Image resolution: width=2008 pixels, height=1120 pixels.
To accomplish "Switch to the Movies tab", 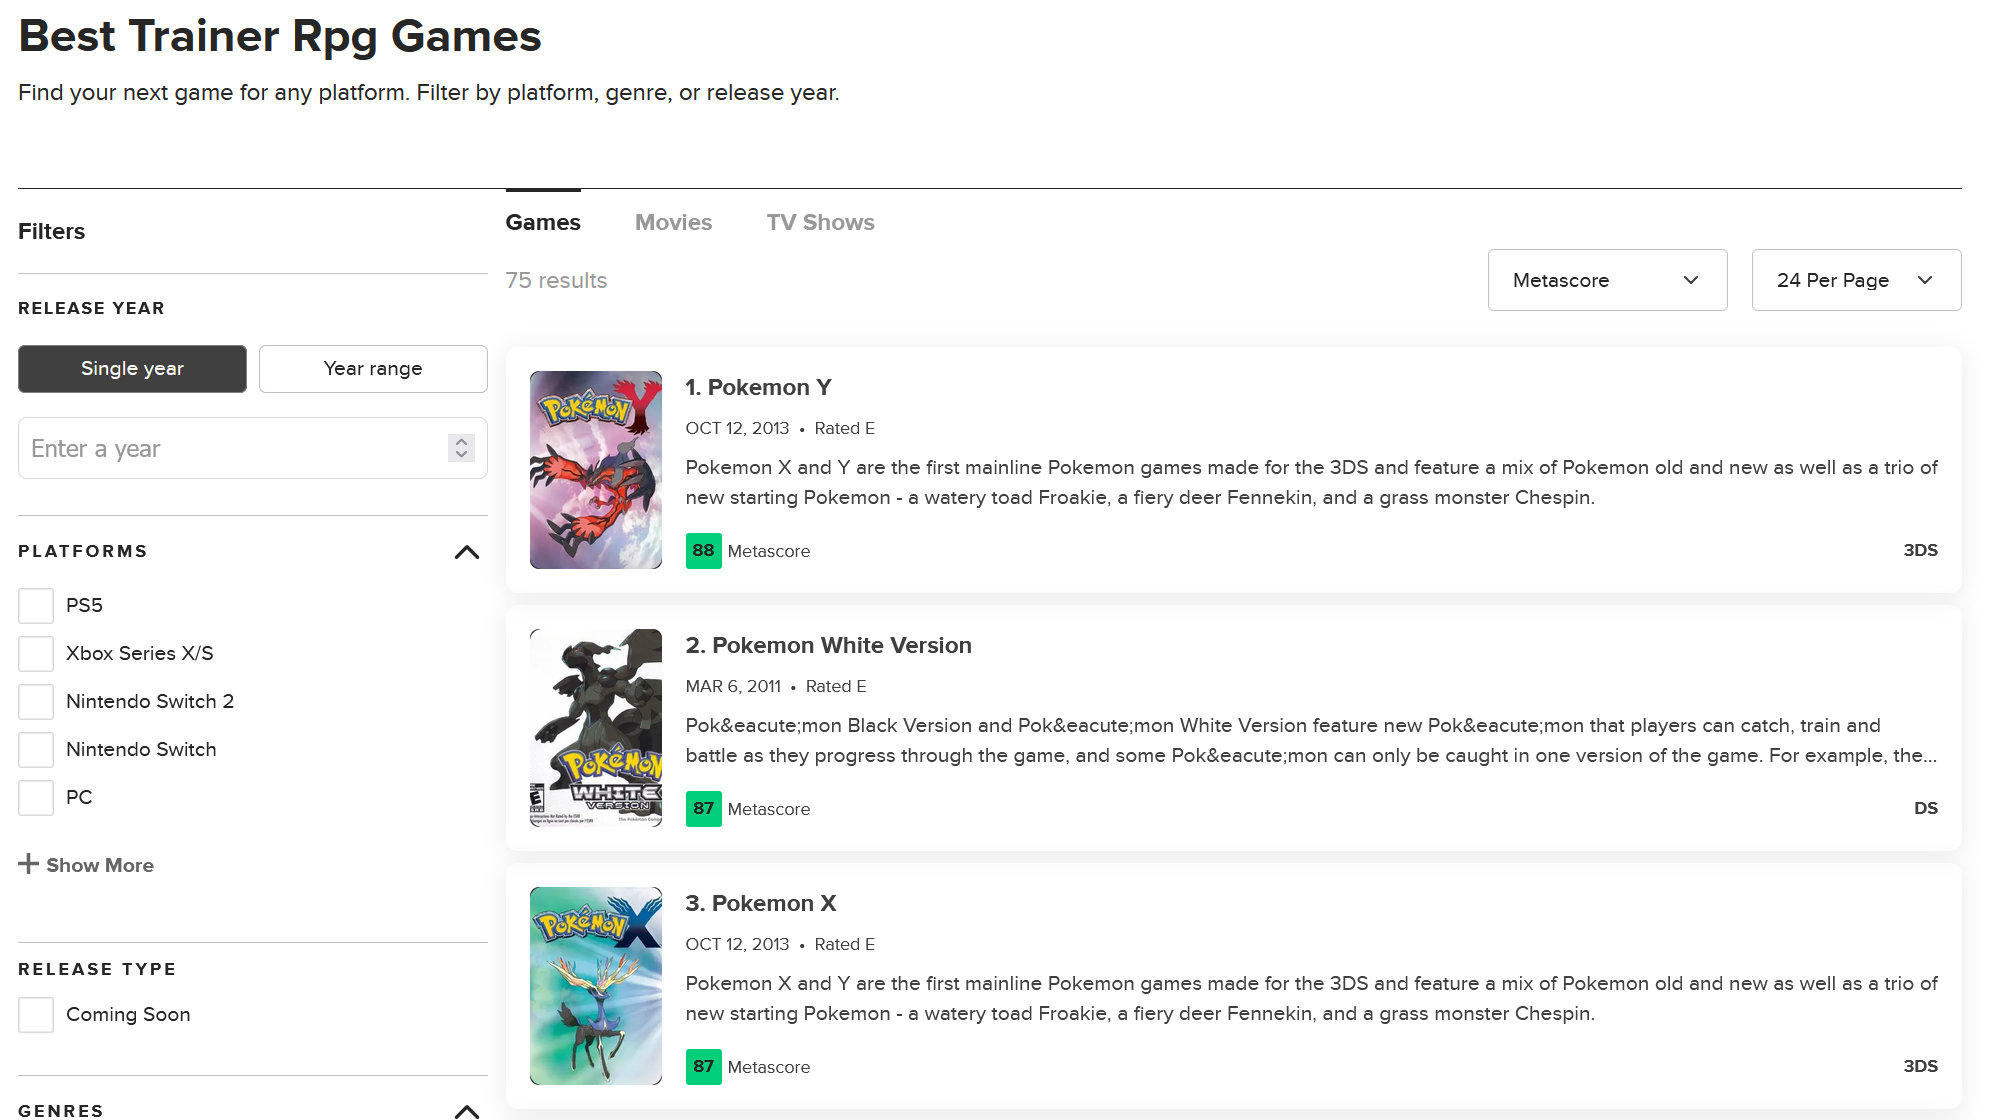I will click(x=673, y=222).
